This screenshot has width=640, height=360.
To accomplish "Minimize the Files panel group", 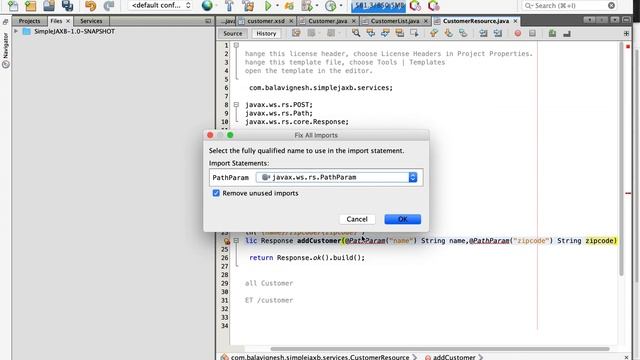I will [x=208, y=21].
